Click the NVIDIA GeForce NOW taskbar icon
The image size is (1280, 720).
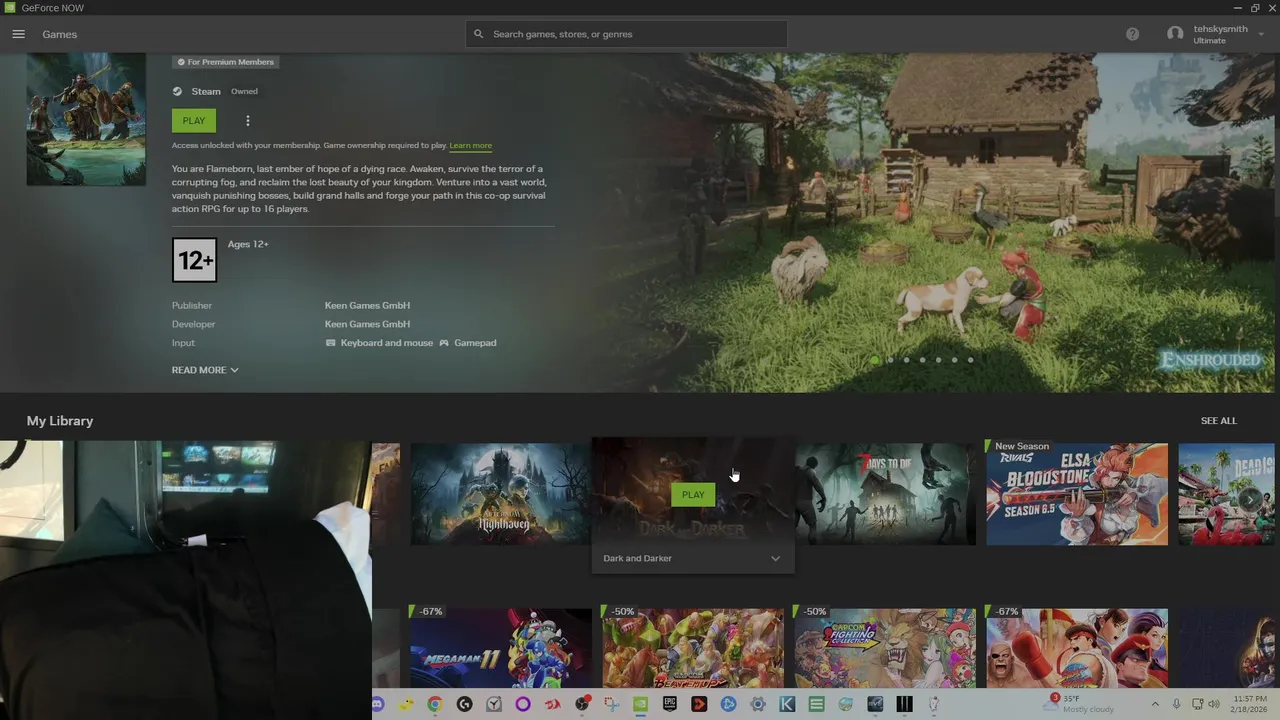click(x=641, y=704)
